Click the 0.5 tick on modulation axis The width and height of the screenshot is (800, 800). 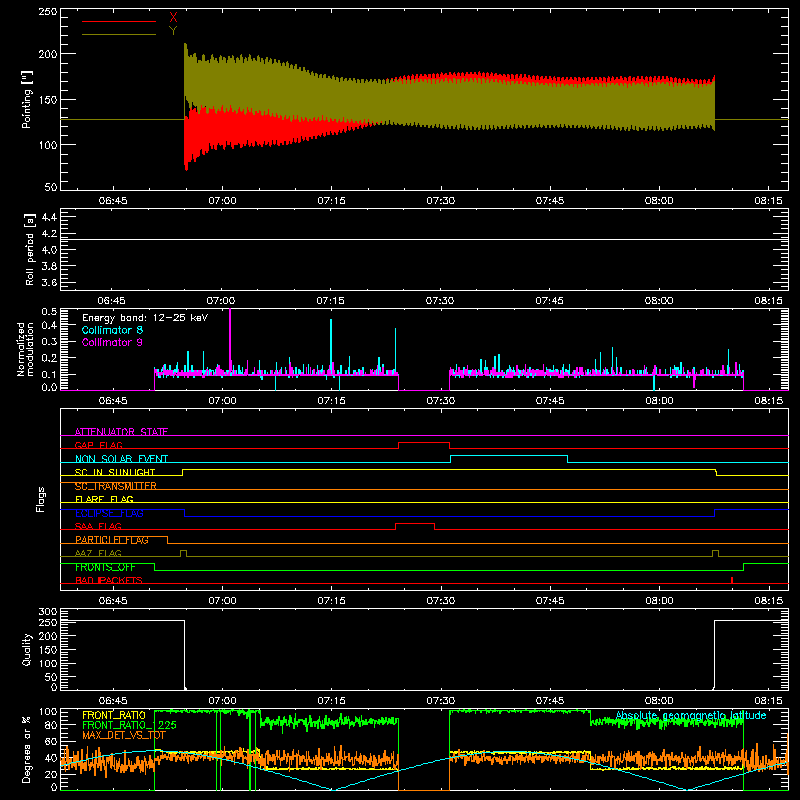pyautogui.click(x=49, y=312)
